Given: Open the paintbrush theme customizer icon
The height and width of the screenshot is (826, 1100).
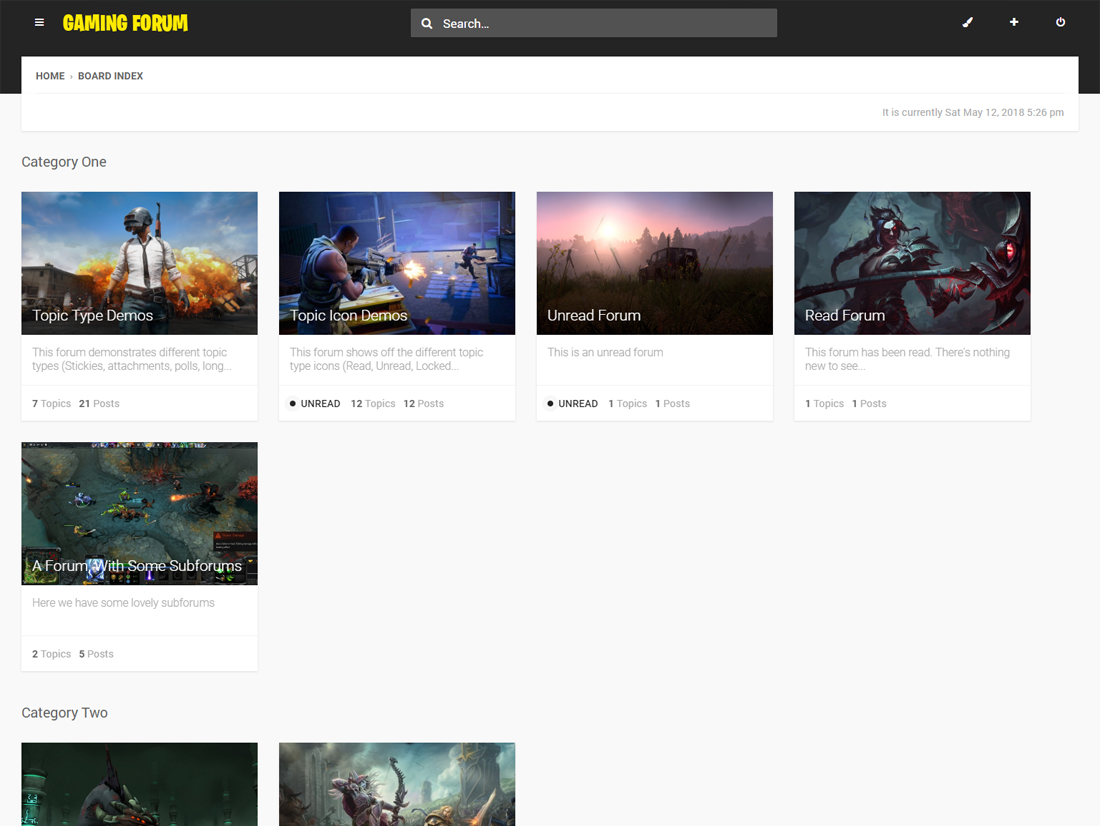Looking at the screenshot, I should click(967, 22).
